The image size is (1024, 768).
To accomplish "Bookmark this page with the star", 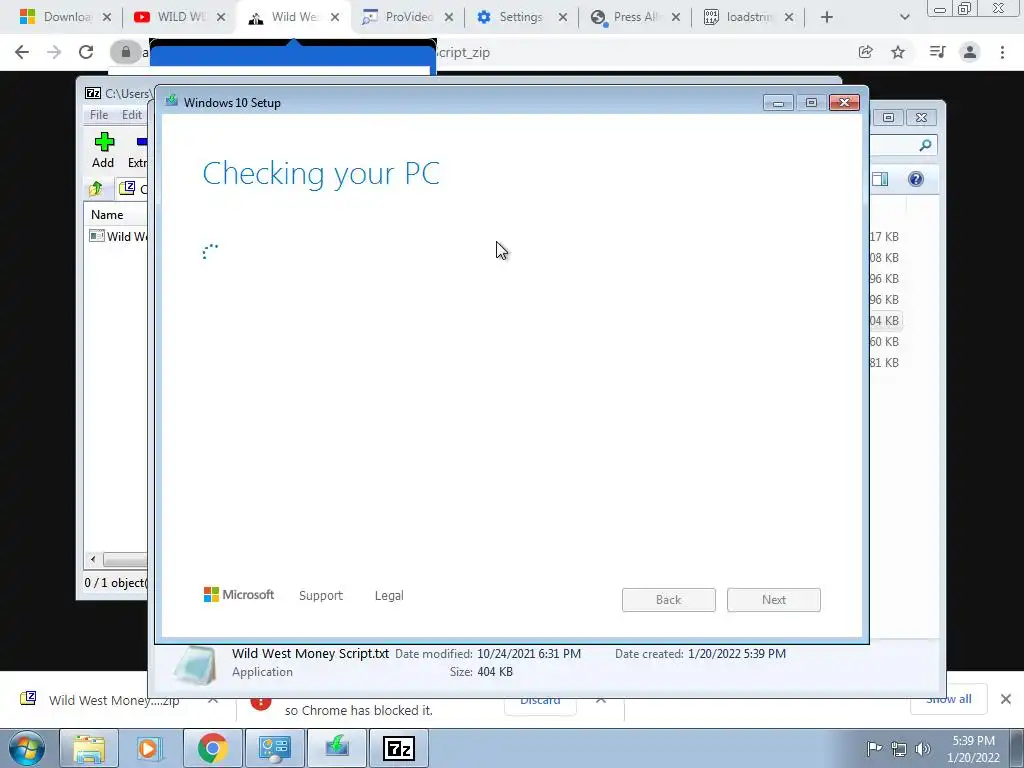I will (x=899, y=52).
